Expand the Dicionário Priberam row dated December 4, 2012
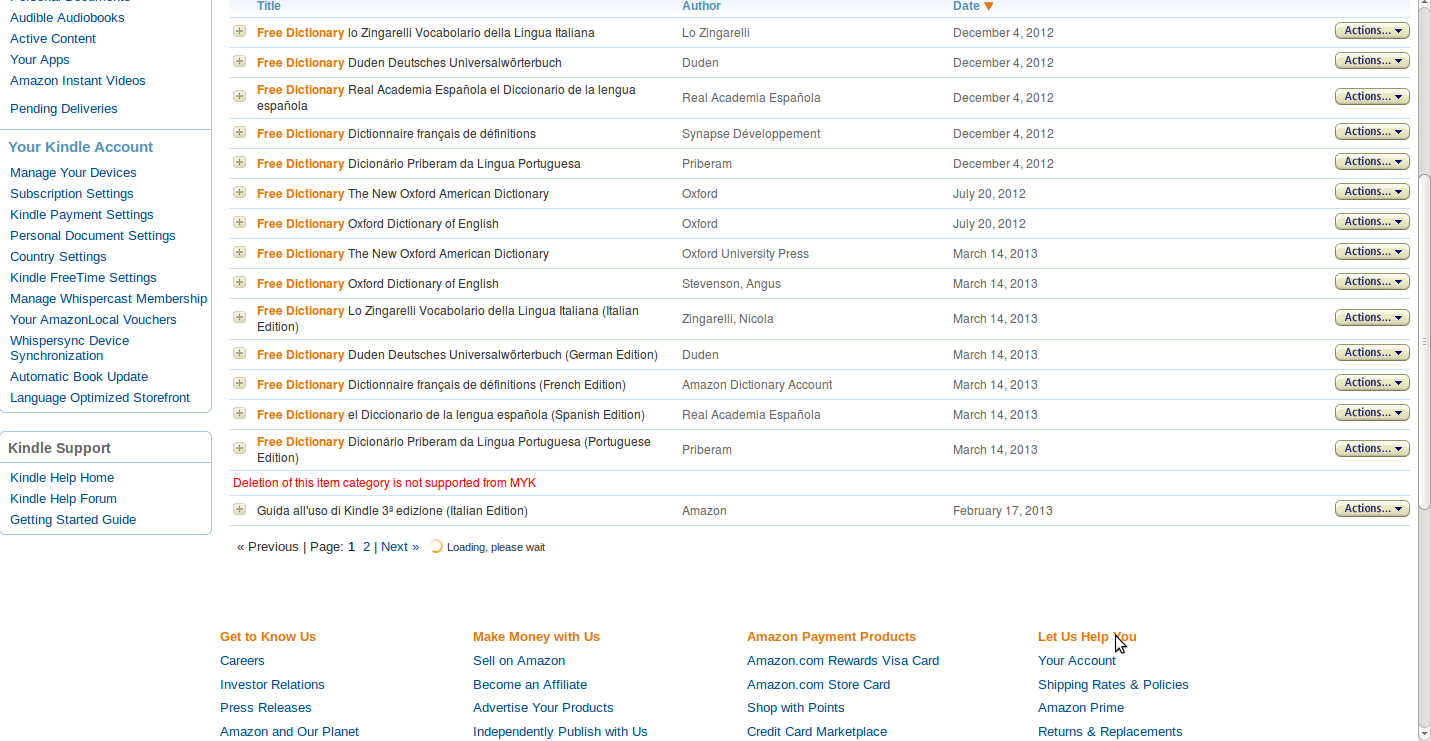The height and width of the screenshot is (741, 1431). (x=239, y=162)
